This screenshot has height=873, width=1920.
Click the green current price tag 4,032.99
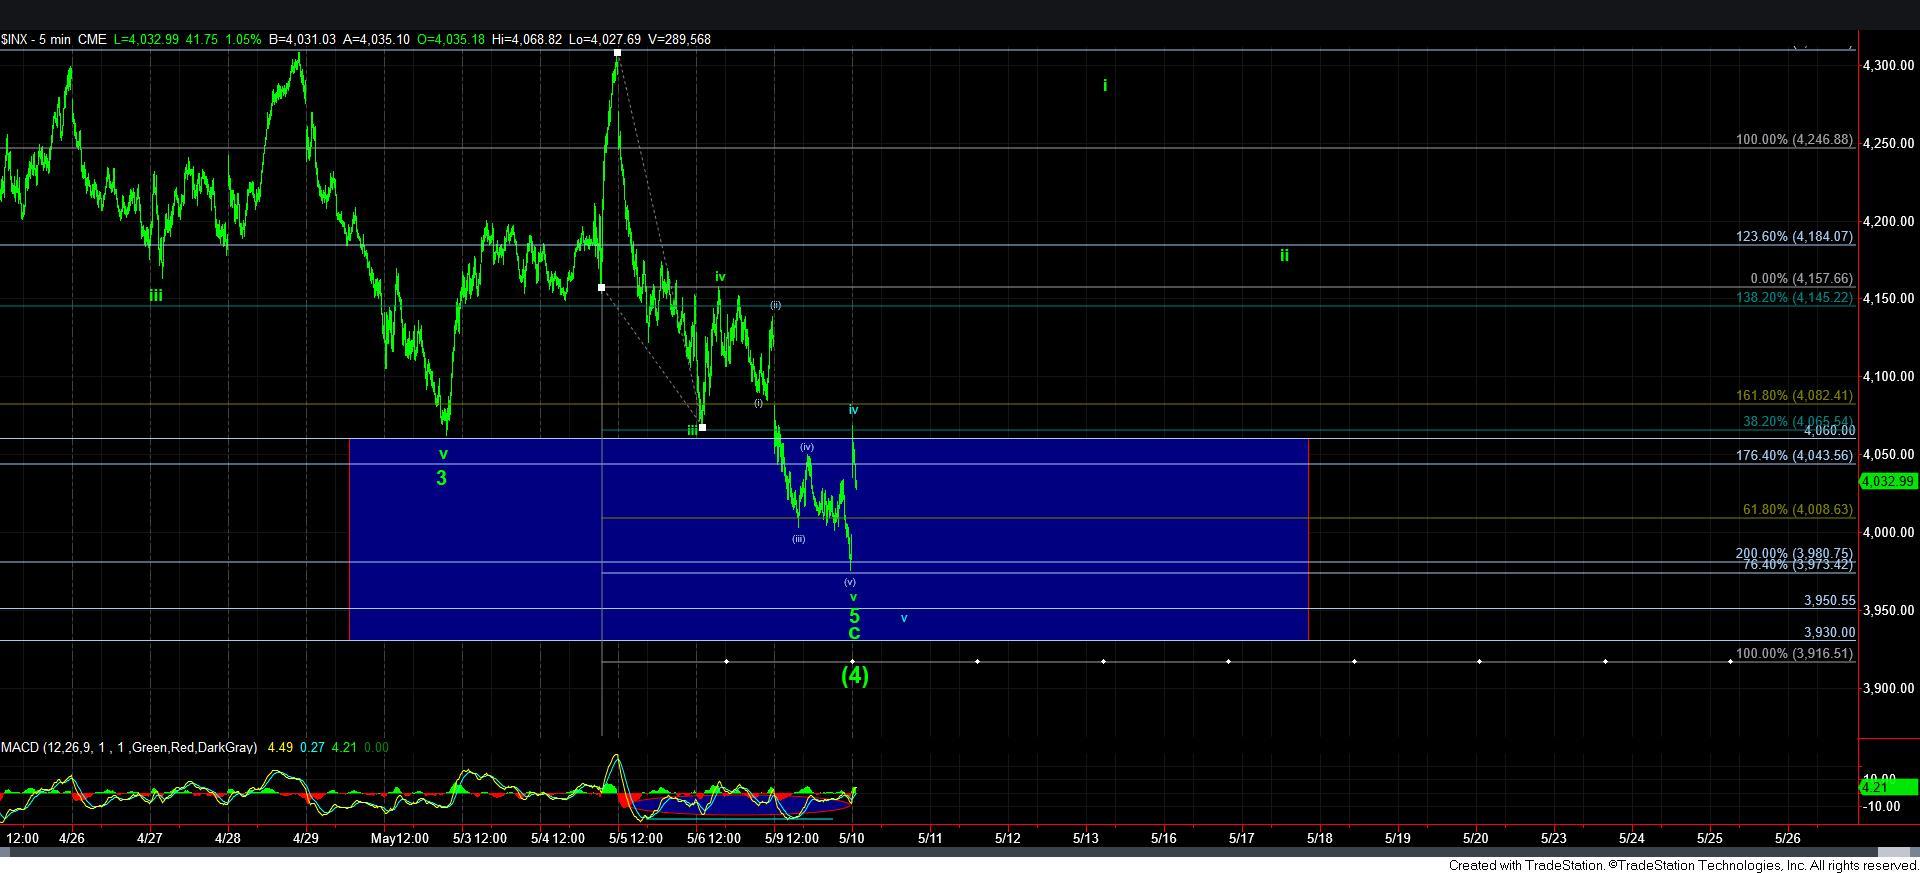pos(1887,481)
